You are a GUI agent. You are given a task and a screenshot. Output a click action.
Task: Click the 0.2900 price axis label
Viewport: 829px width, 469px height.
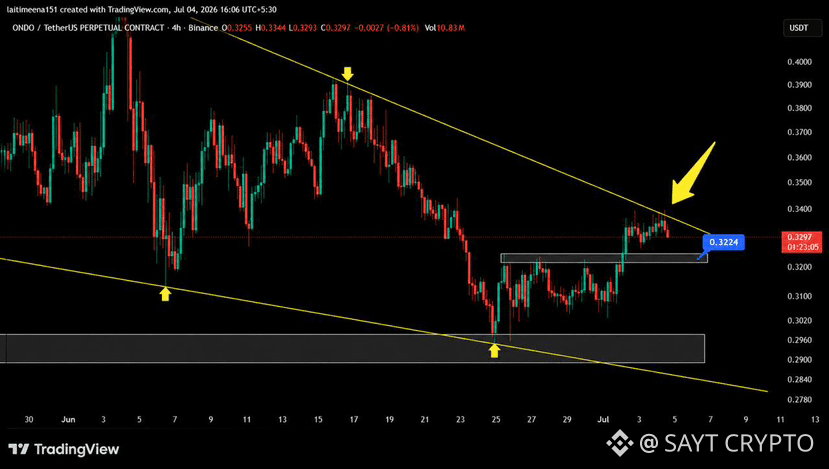click(799, 360)
